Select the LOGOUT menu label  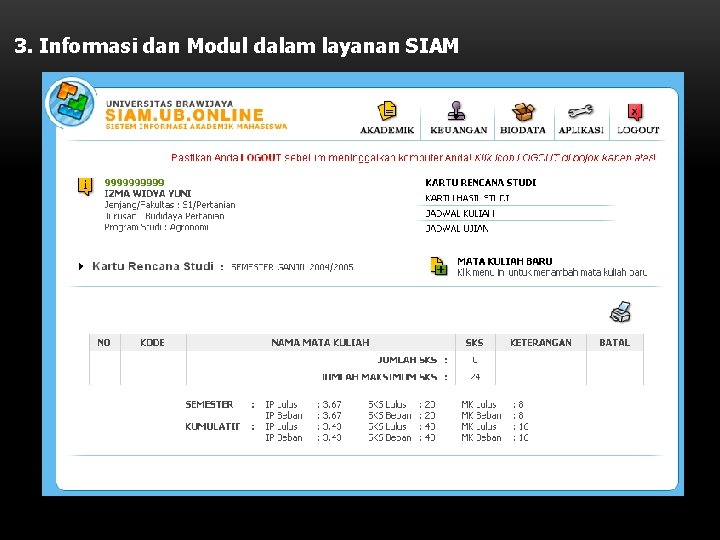click(x=638, y=130)
